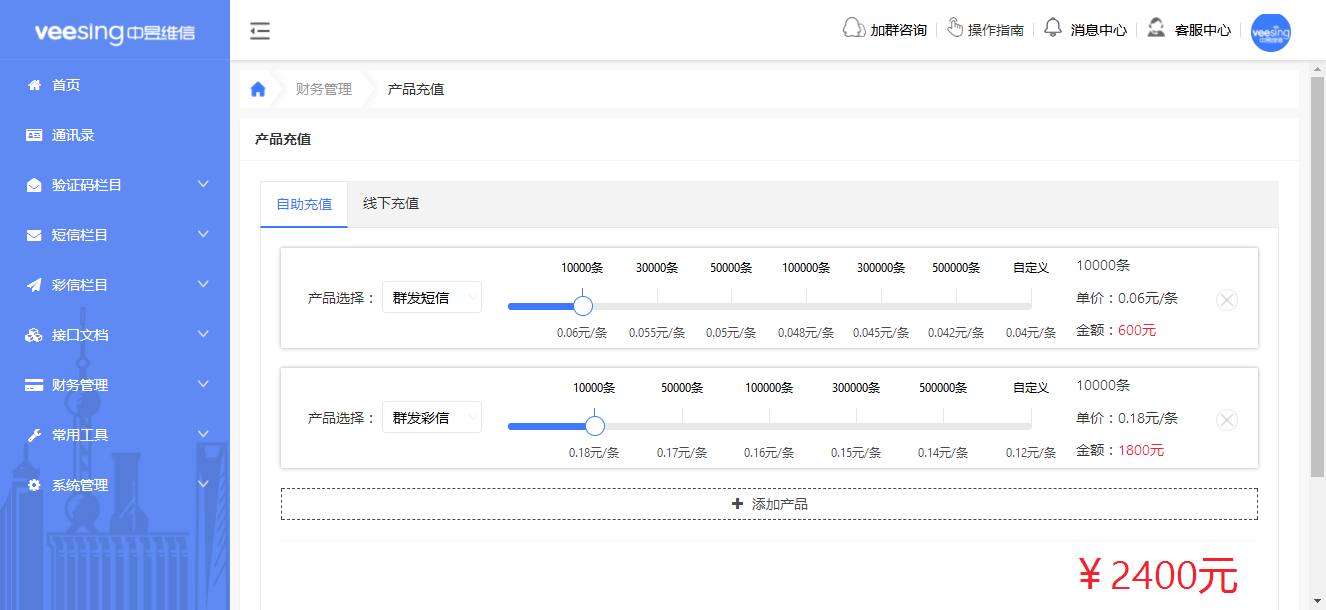Collapse the sidebar using the hamburger icon
This screenshot has height=610, width=1326.
260,31
